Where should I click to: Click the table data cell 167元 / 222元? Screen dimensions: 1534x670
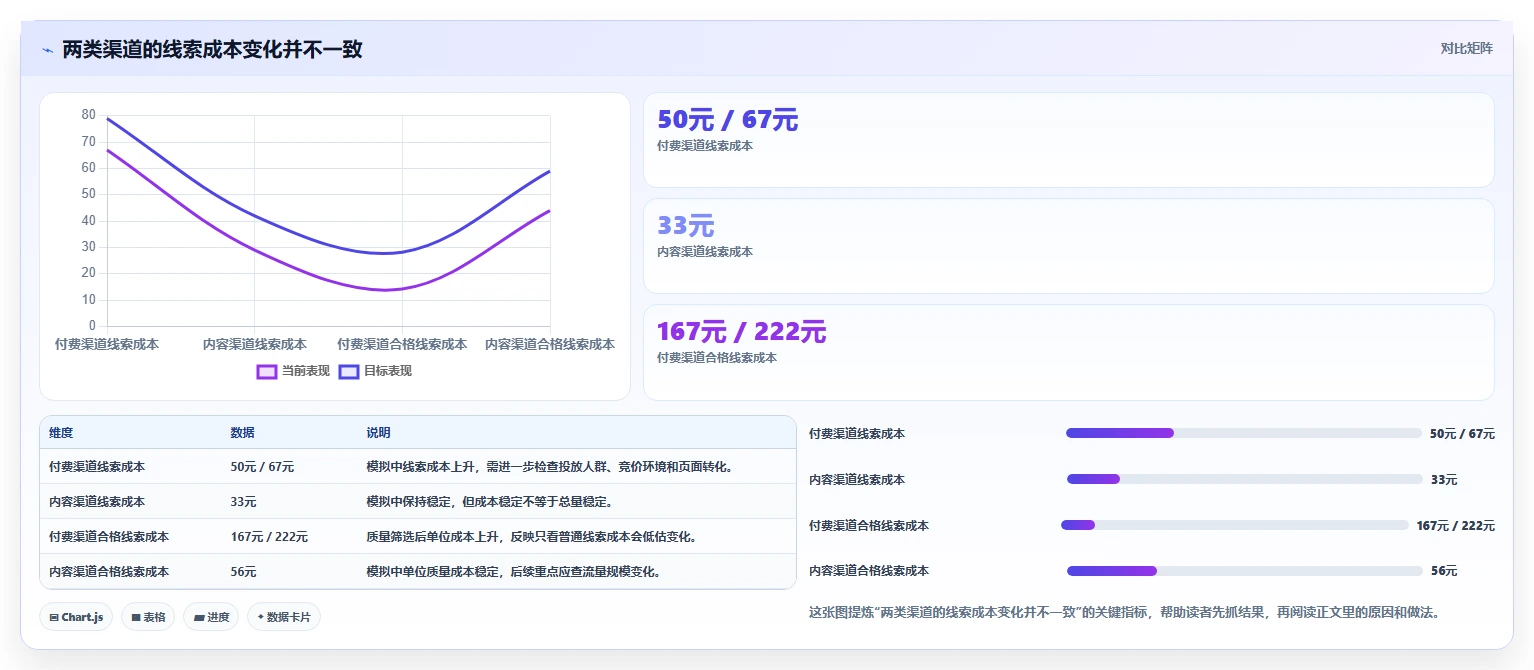point(269,537)
